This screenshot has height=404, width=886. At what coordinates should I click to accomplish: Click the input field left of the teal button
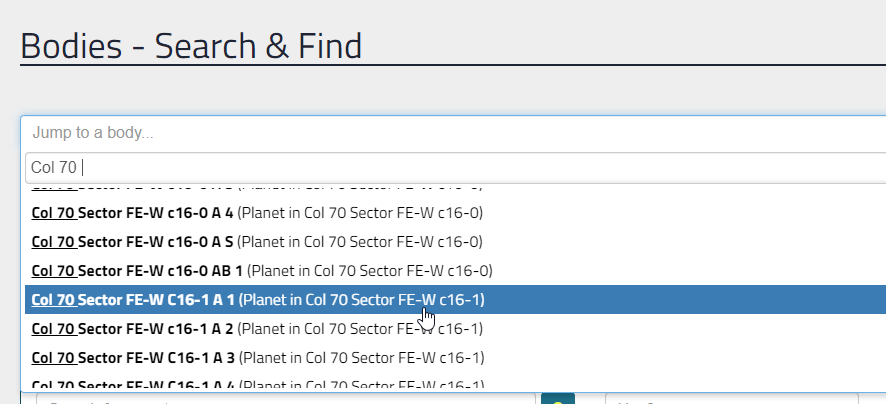pos(286,399)
